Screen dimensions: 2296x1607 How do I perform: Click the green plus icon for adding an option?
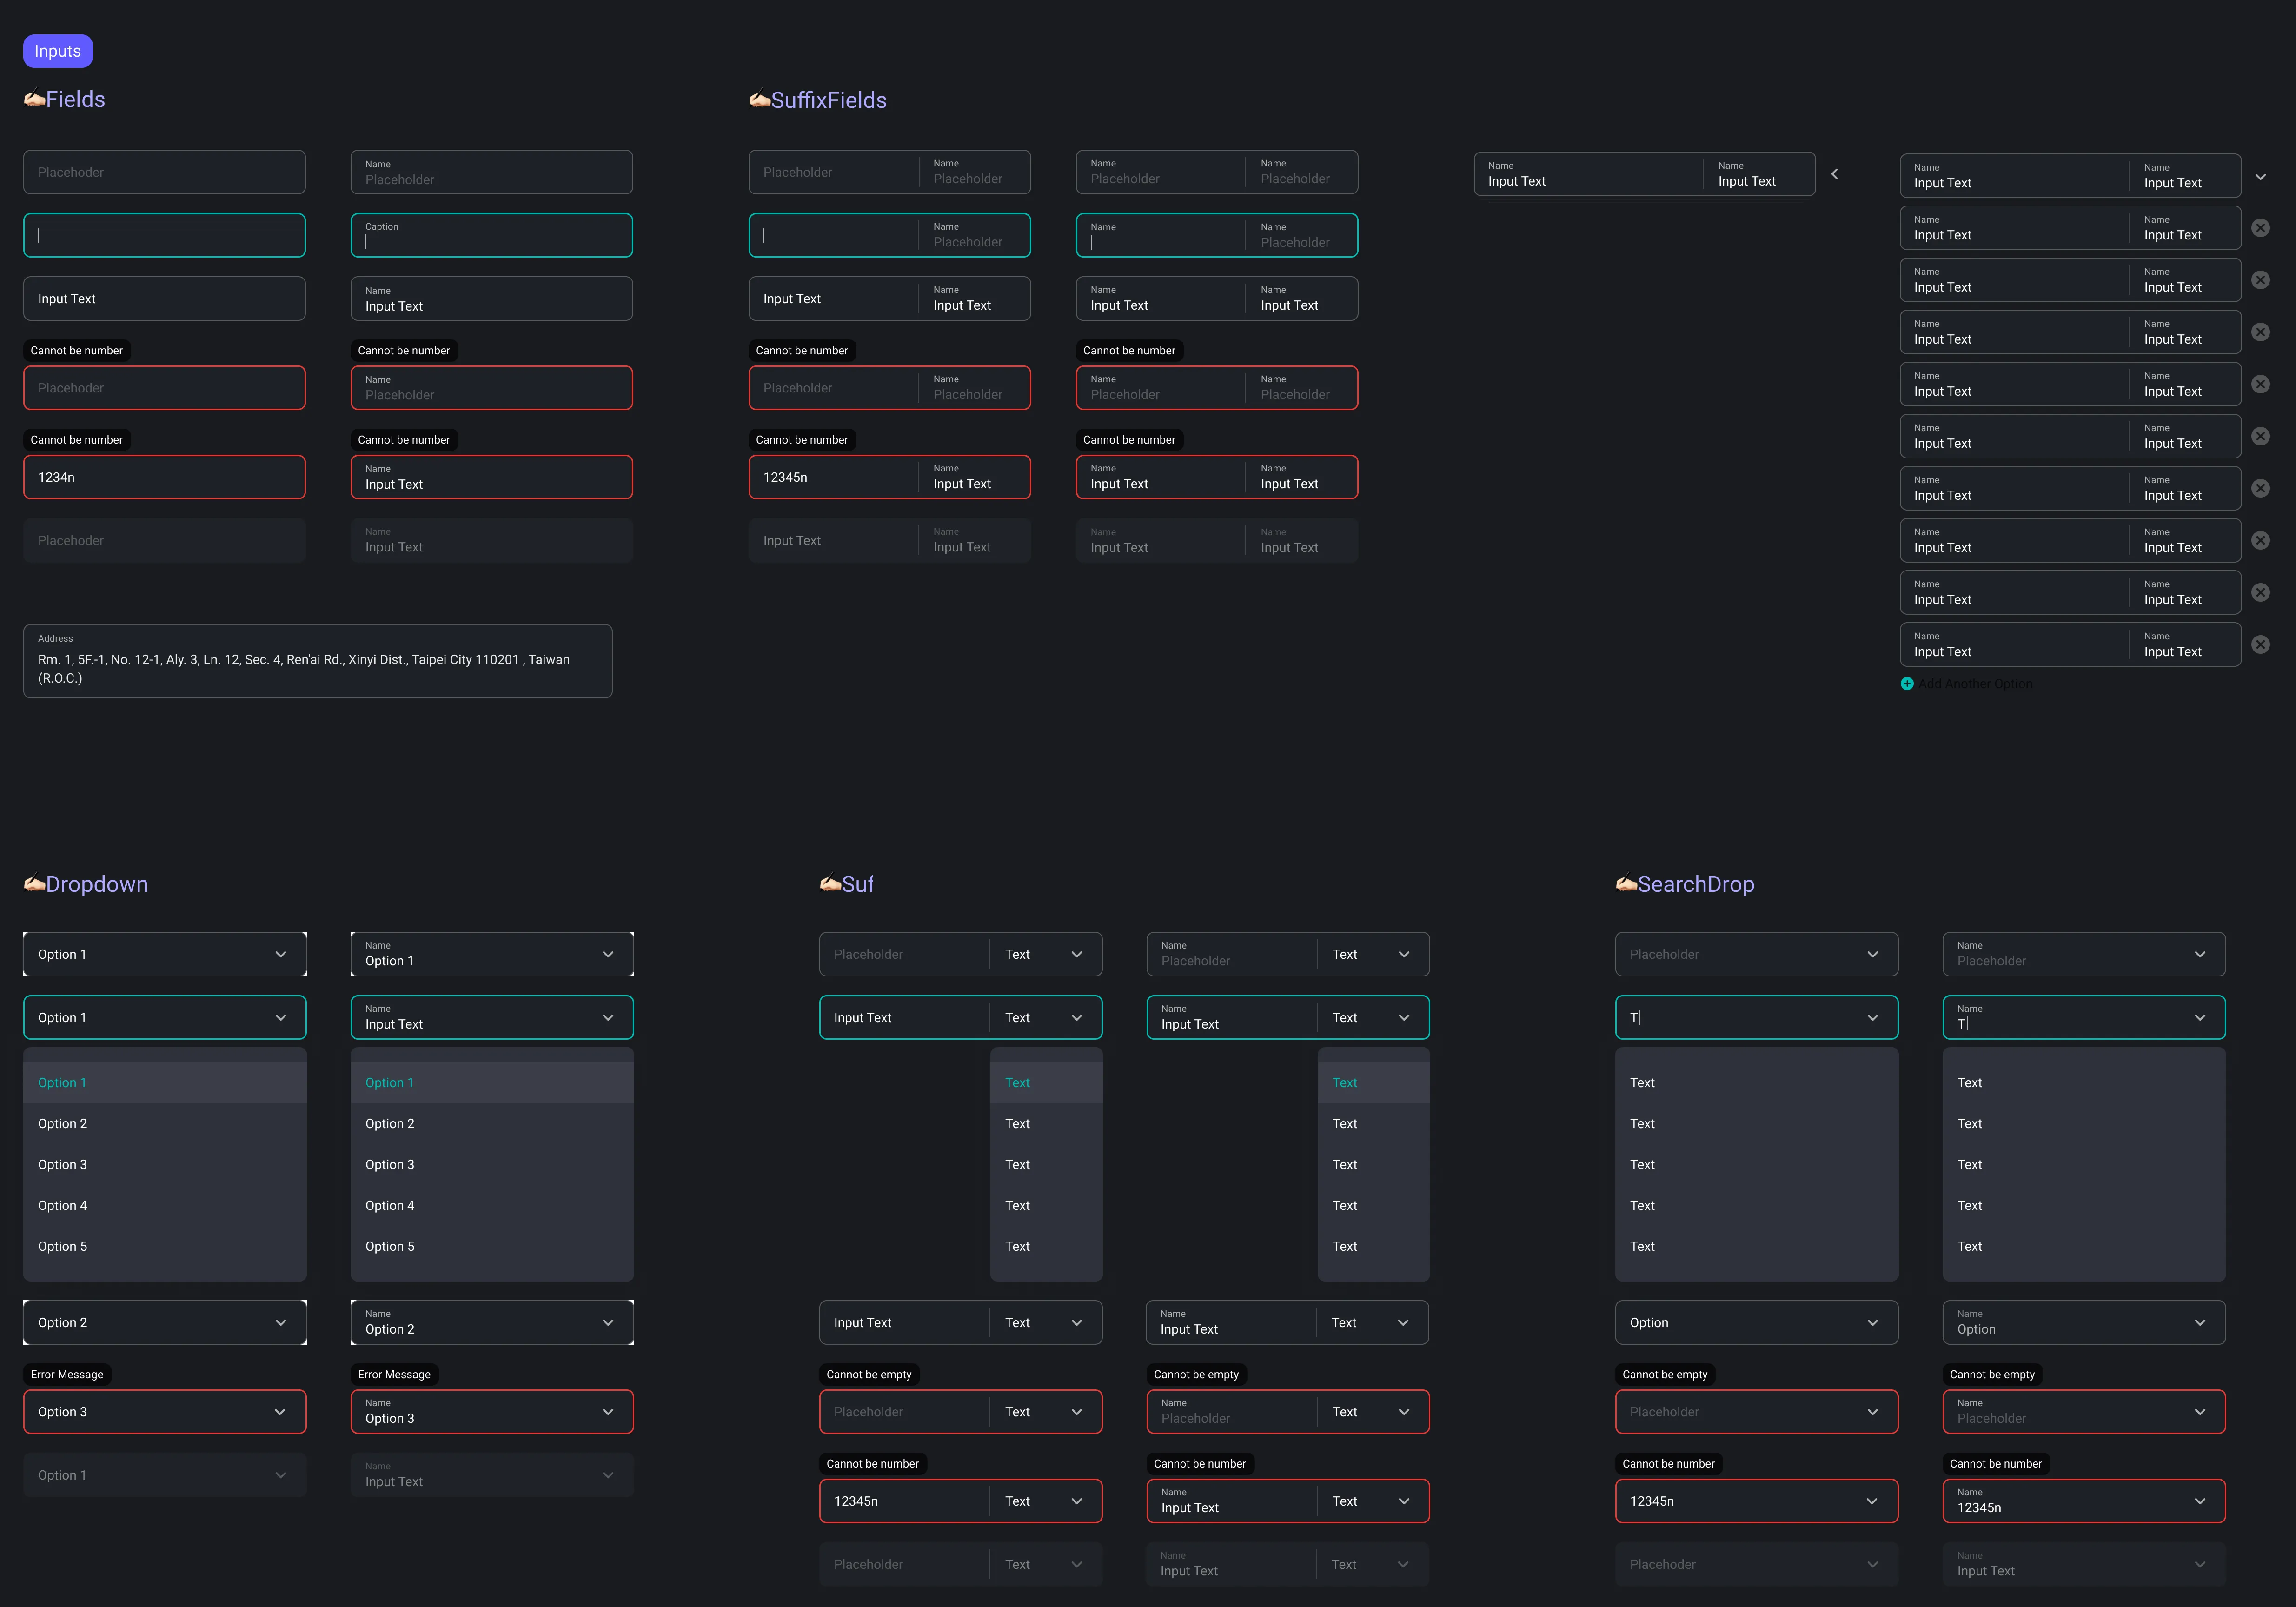[1906, 684]
